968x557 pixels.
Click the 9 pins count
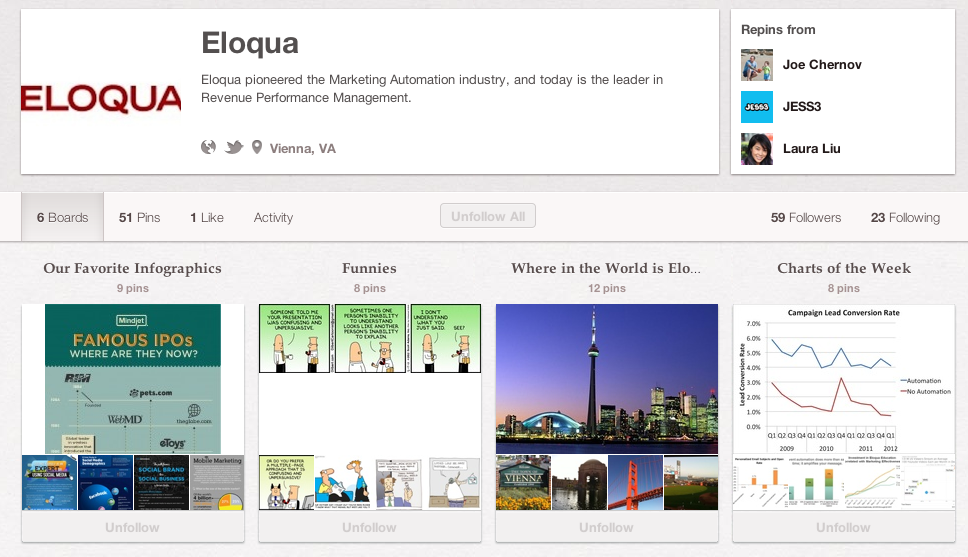(133, 288)
